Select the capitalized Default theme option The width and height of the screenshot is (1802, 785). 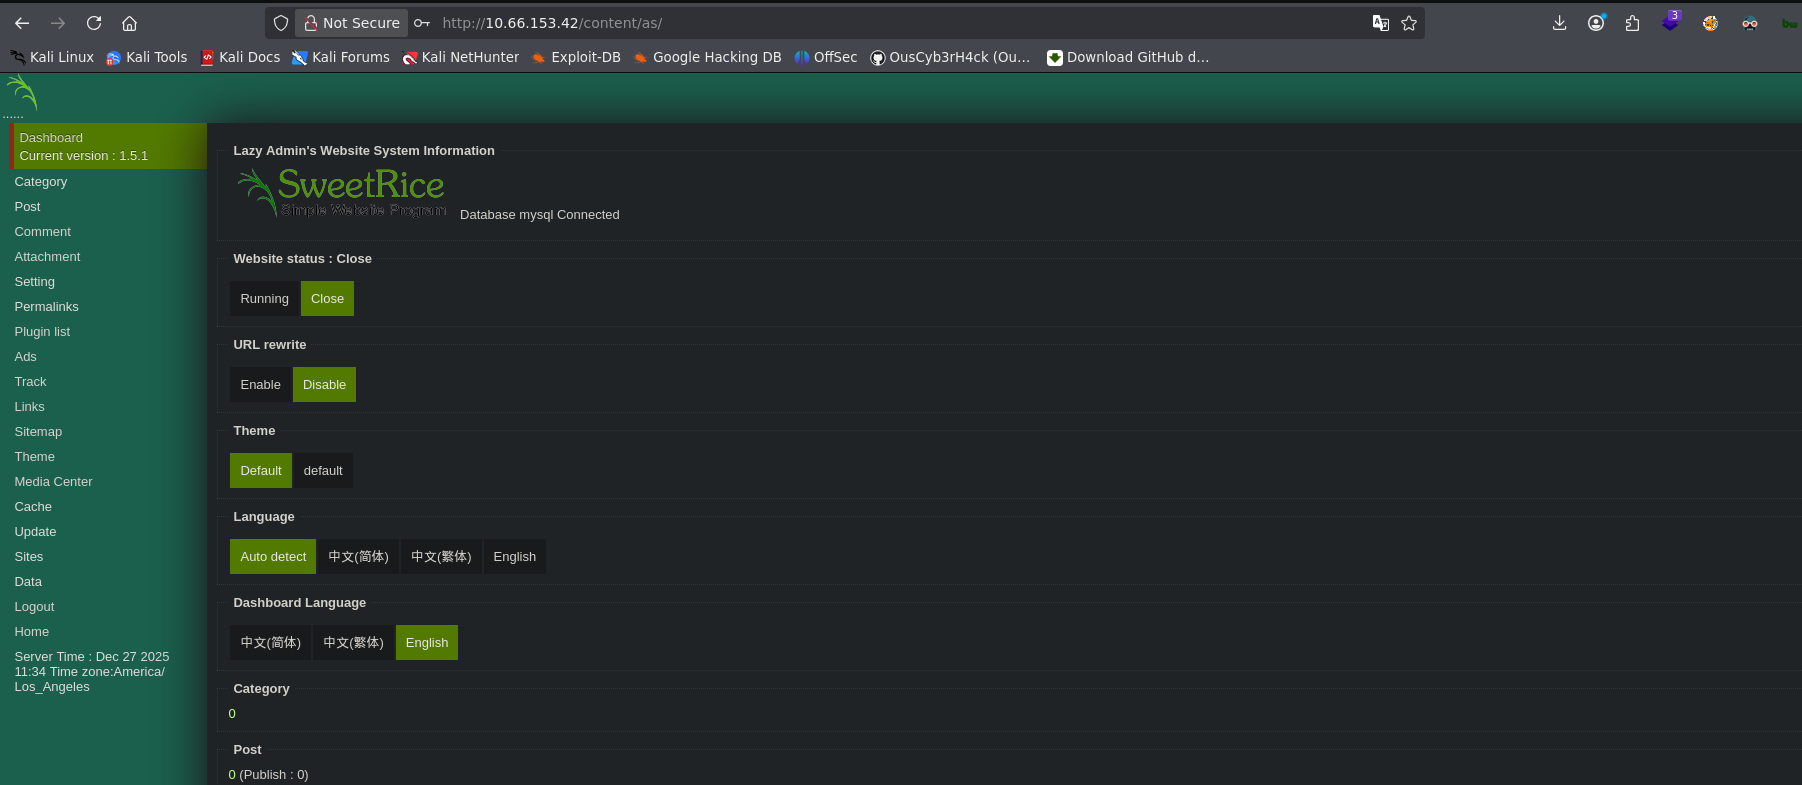261,471
